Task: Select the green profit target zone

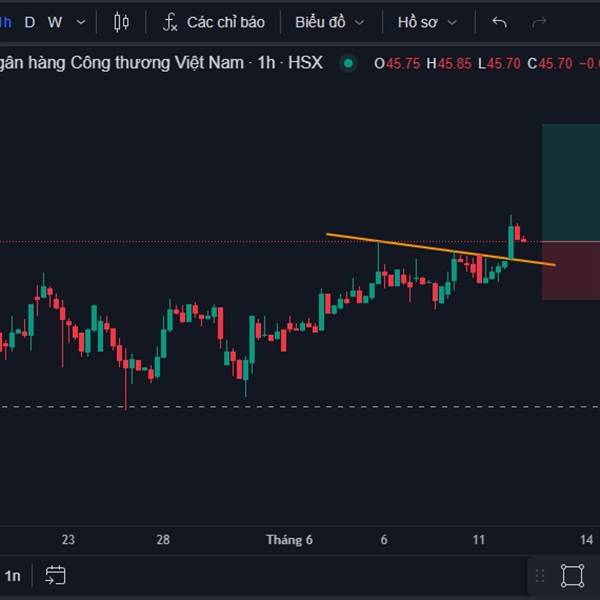Action: click(571, 183)
